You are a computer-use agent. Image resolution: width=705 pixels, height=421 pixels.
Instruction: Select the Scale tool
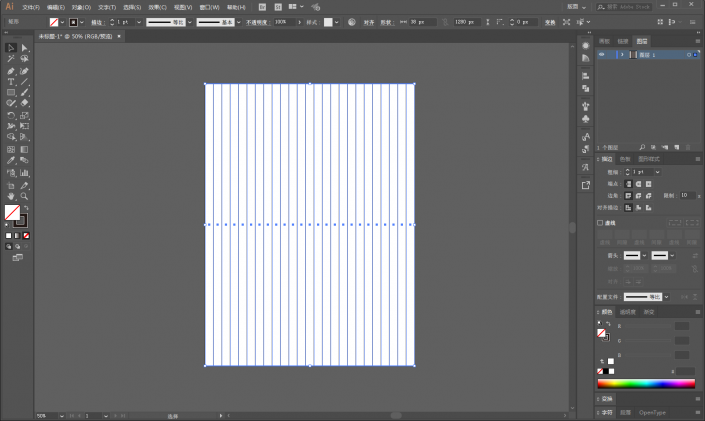[25, 116]
